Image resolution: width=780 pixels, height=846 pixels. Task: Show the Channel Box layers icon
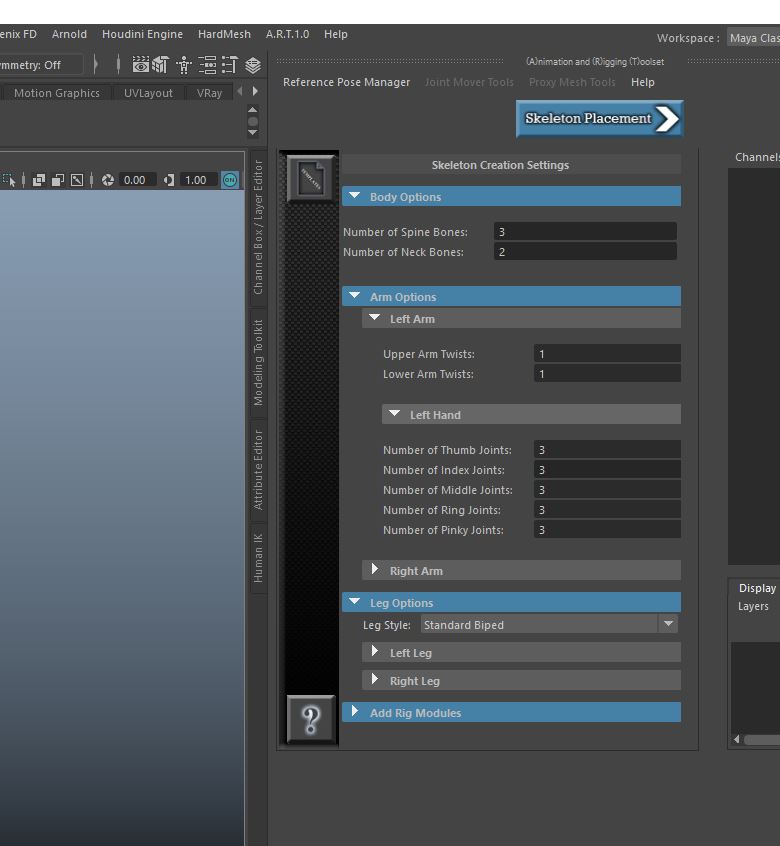point(253,65)
